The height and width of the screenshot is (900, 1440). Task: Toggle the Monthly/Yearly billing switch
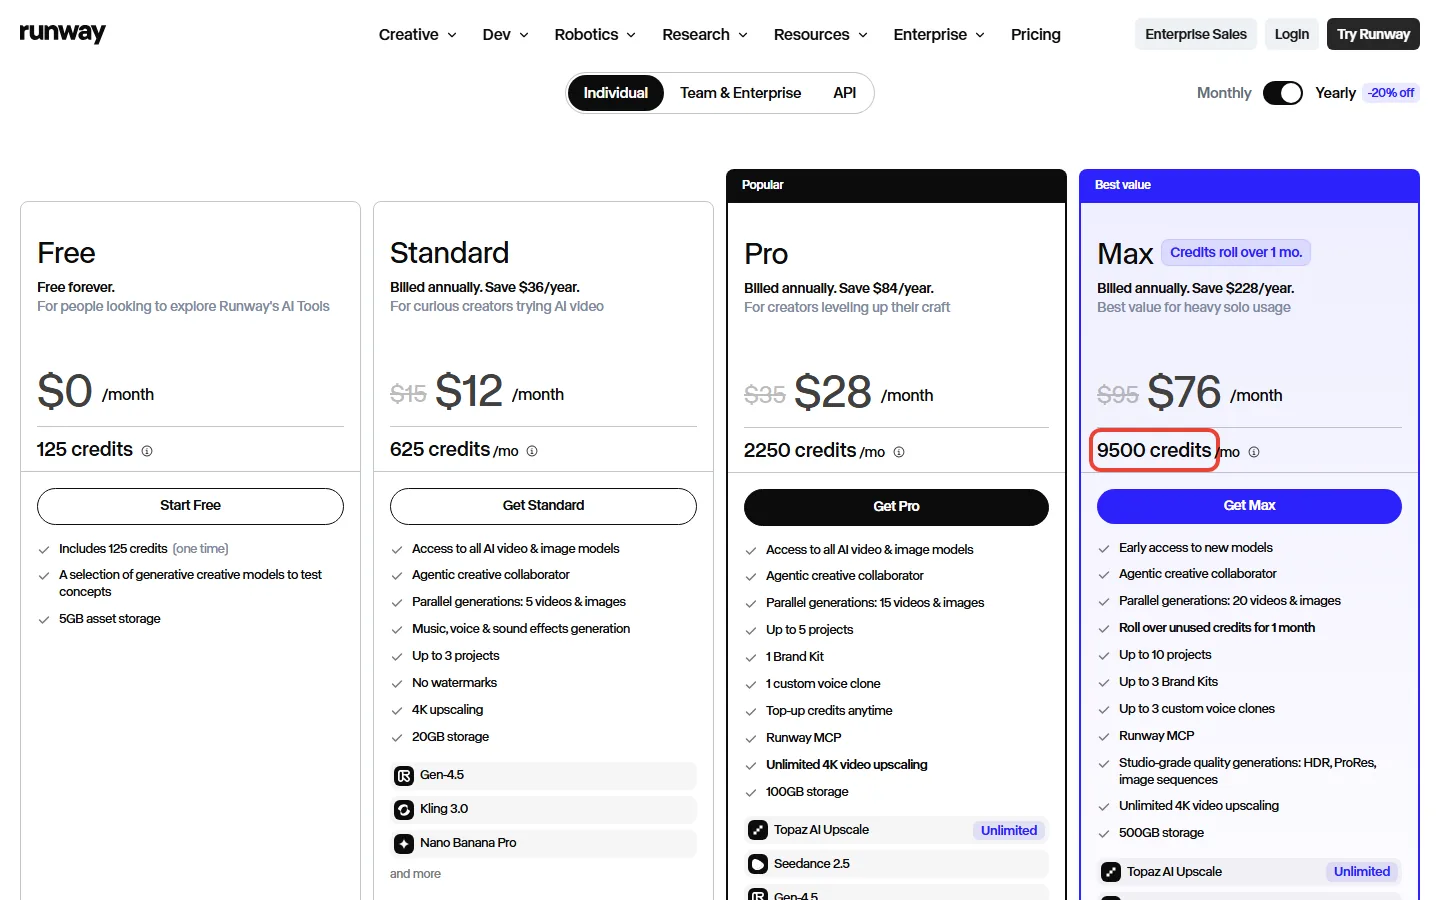point(1283,93)
